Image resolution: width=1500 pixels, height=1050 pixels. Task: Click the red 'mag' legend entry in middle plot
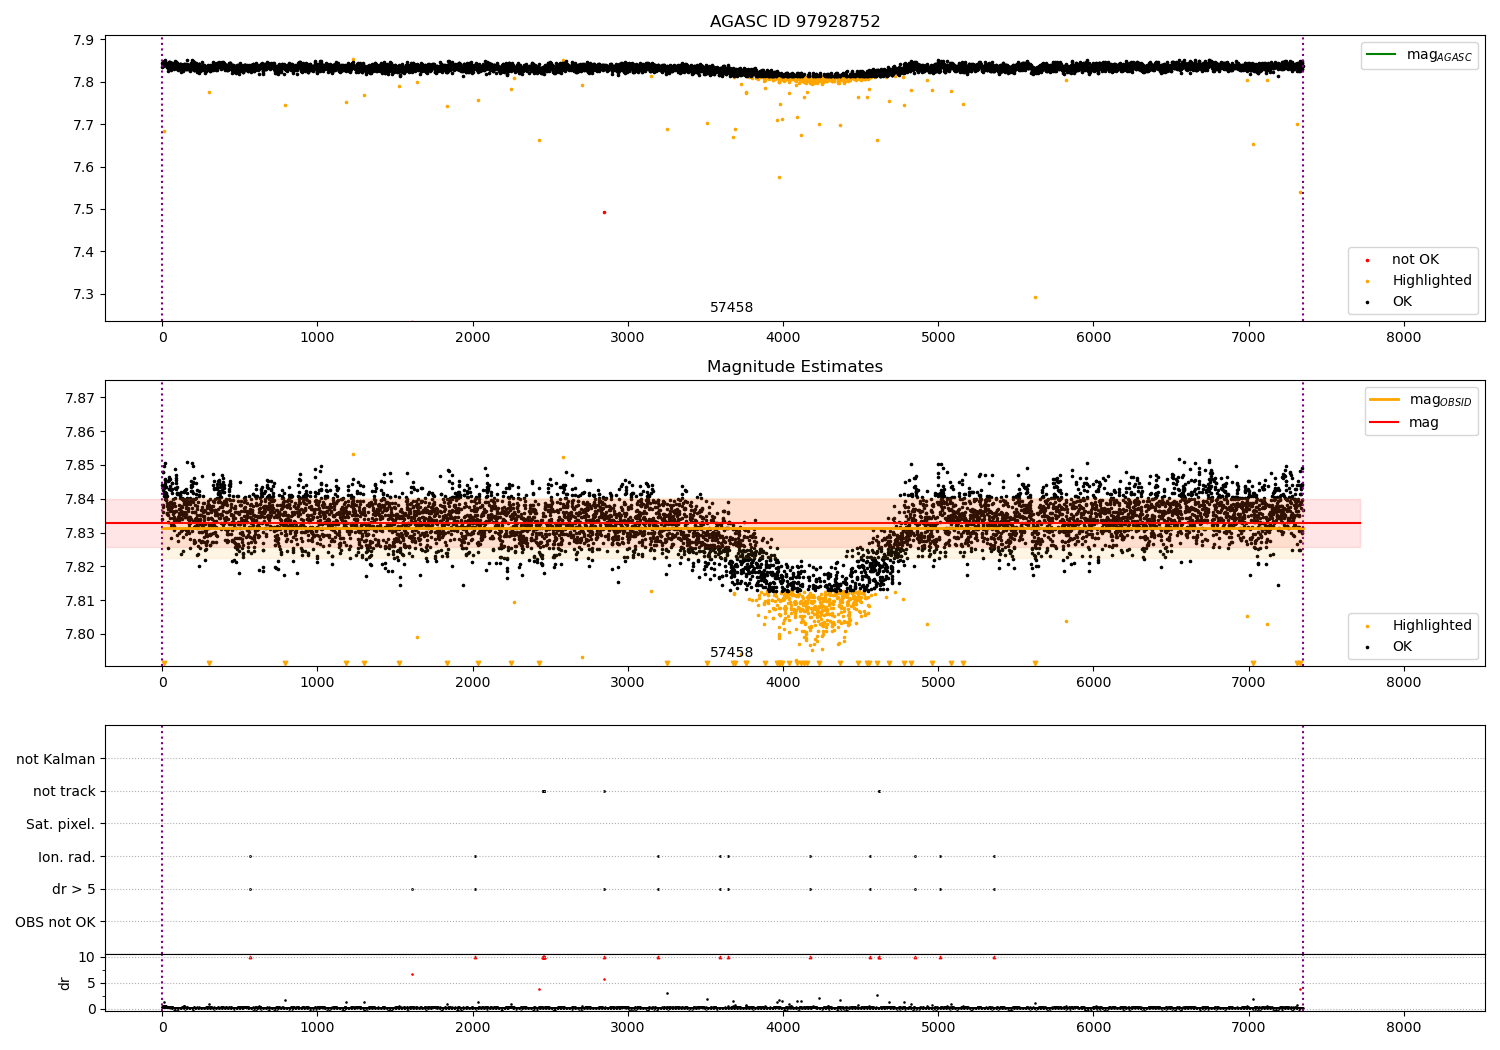[x=1404, y=422]
